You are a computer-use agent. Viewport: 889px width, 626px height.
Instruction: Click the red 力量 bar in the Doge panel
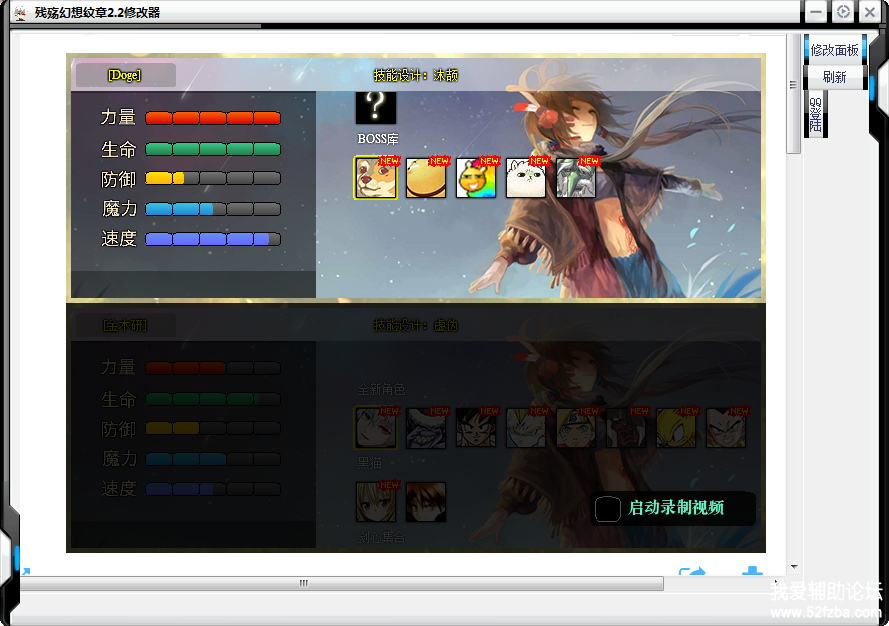pos(213,118)
